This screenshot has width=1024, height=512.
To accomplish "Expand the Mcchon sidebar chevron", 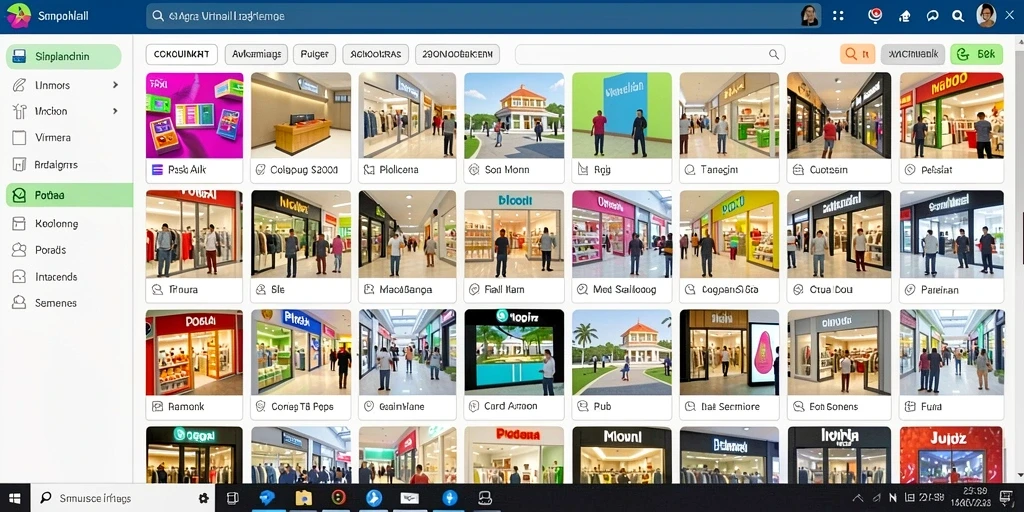I will pos(115,111).
